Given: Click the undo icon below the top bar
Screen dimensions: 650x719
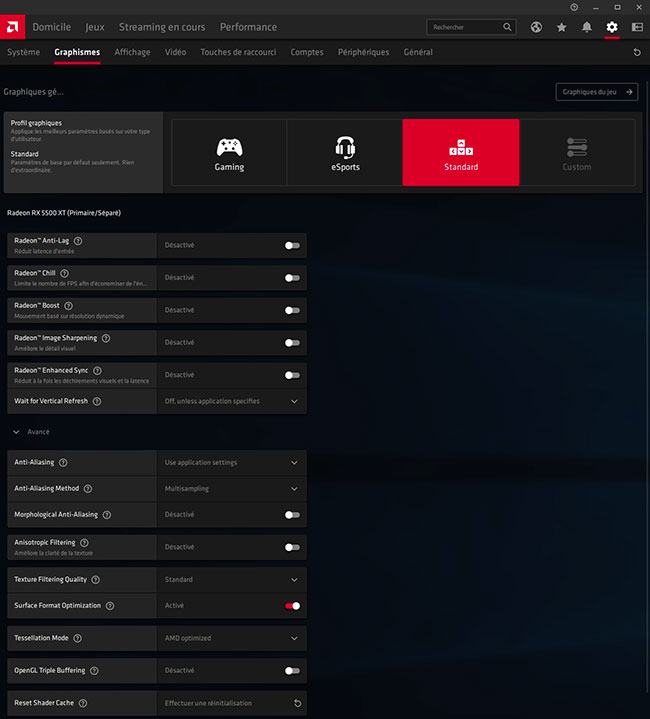Looking at the screenshot, I should pos(636,52).
